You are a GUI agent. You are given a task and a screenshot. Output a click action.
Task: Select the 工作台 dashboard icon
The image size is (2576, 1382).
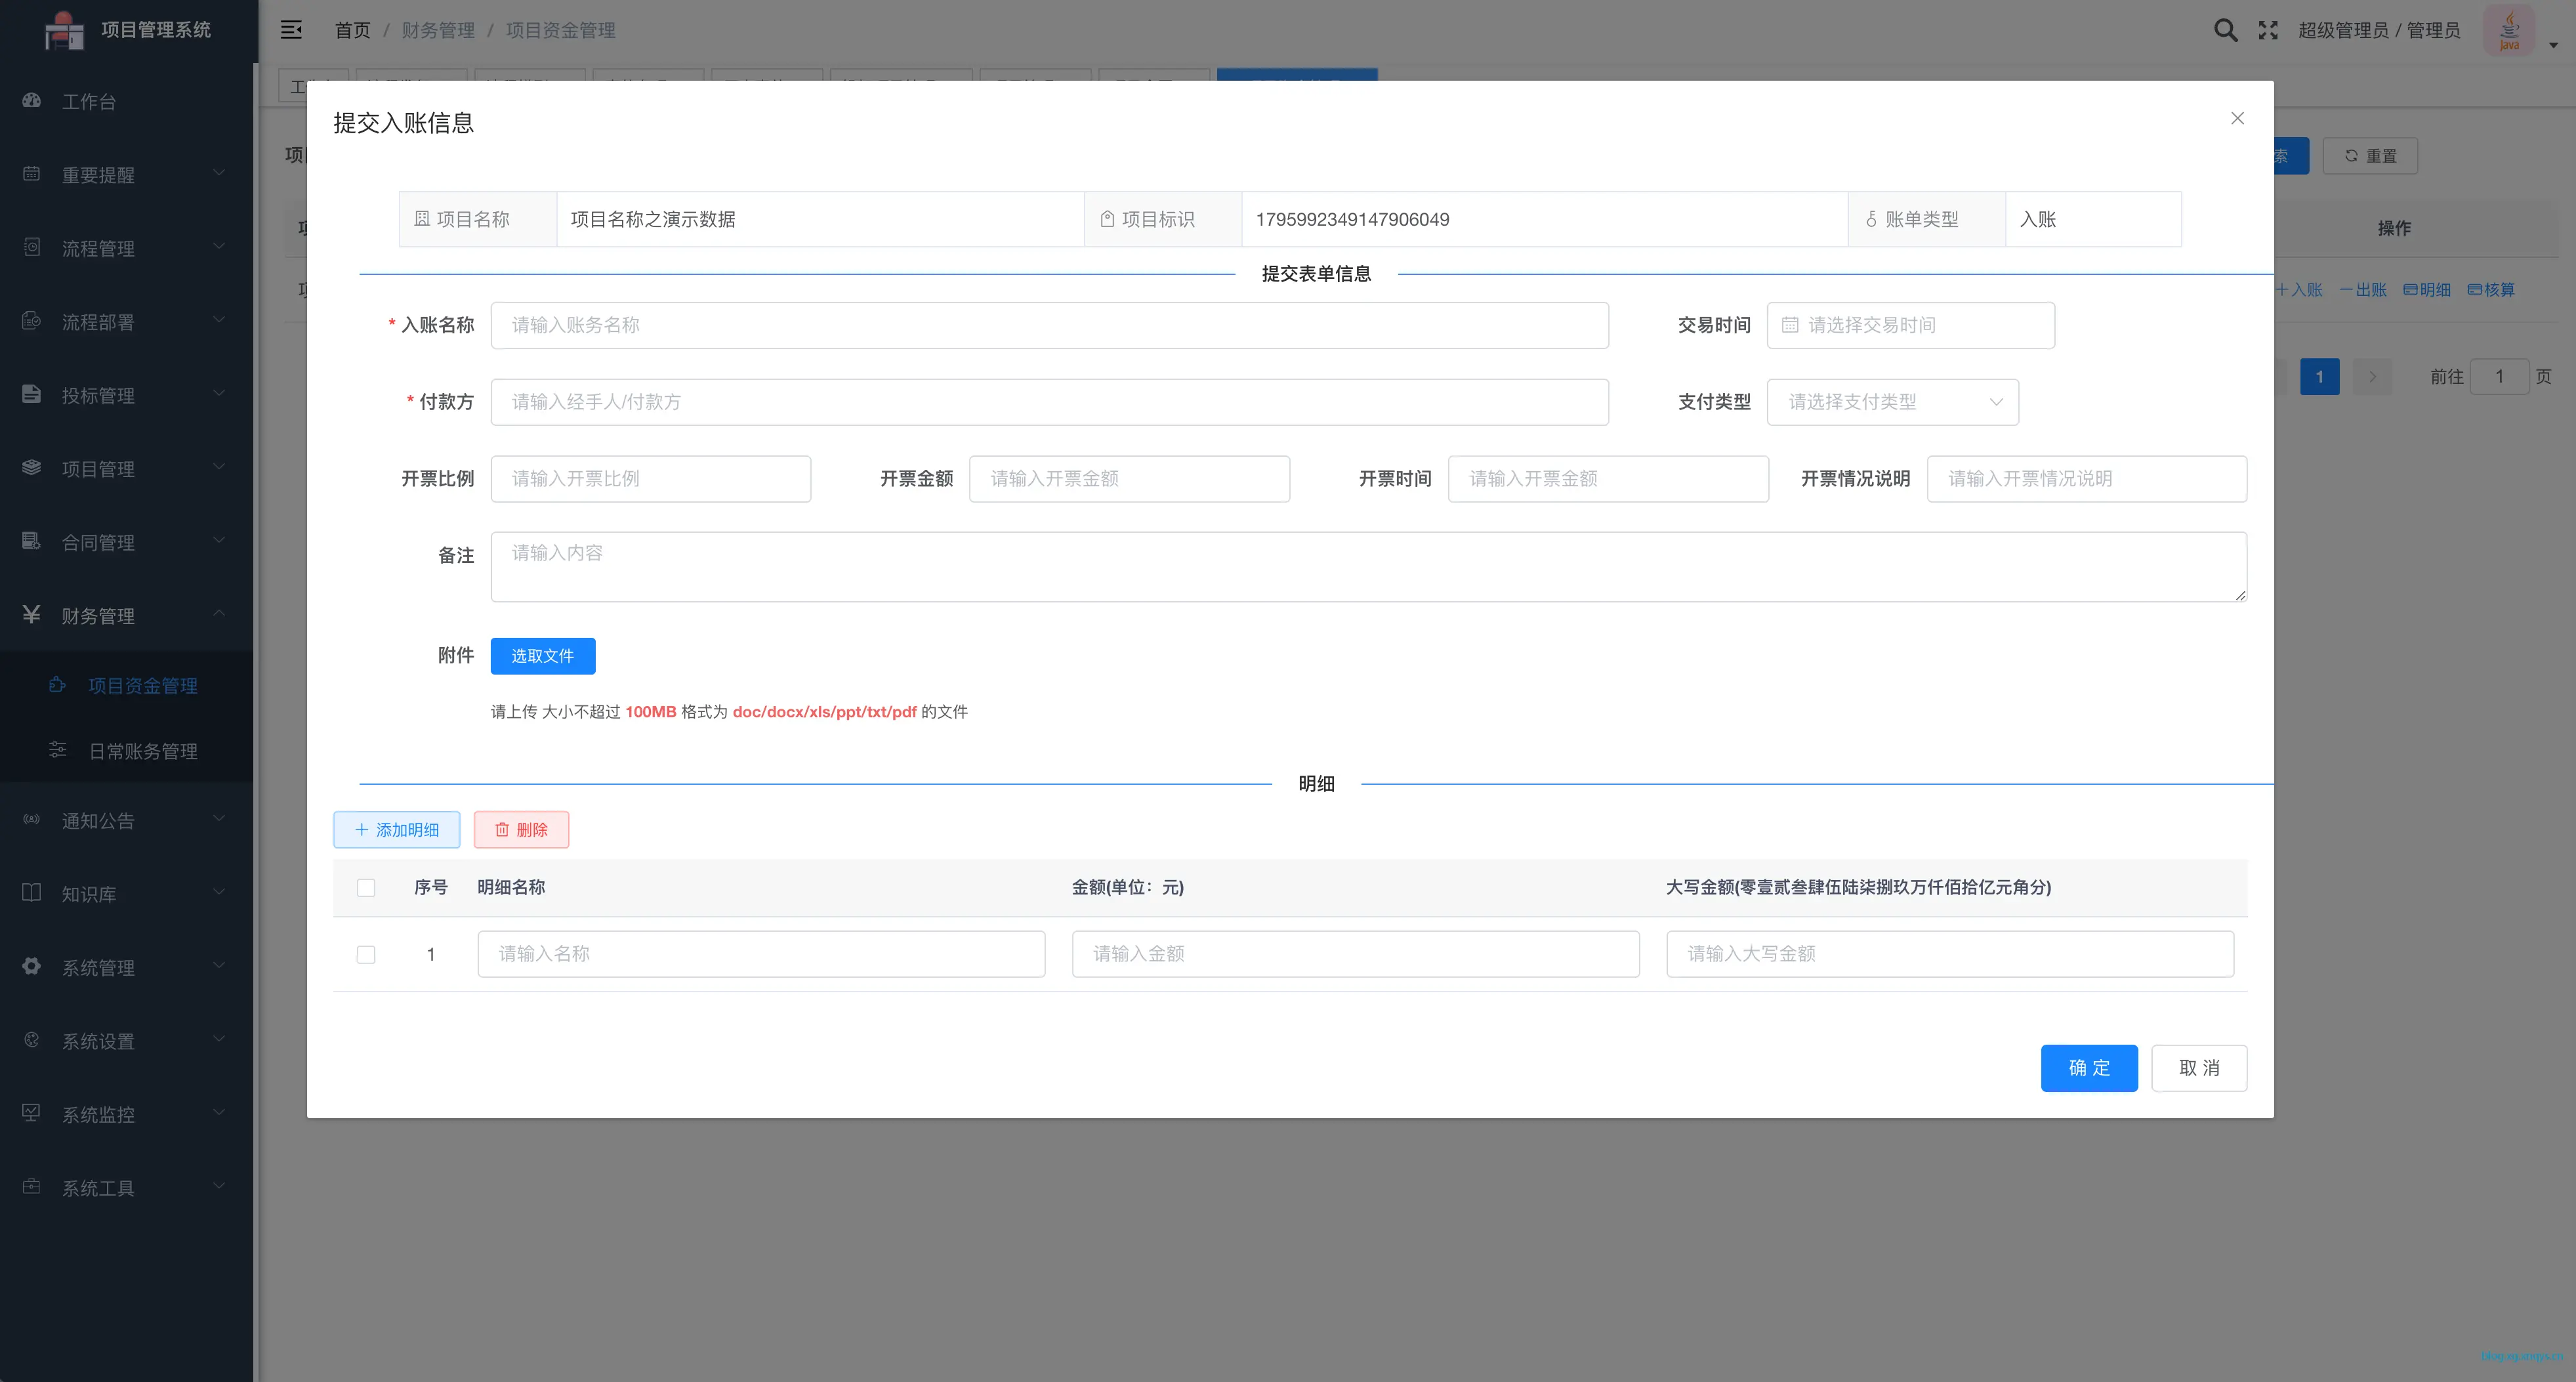(x=31, y=101)
